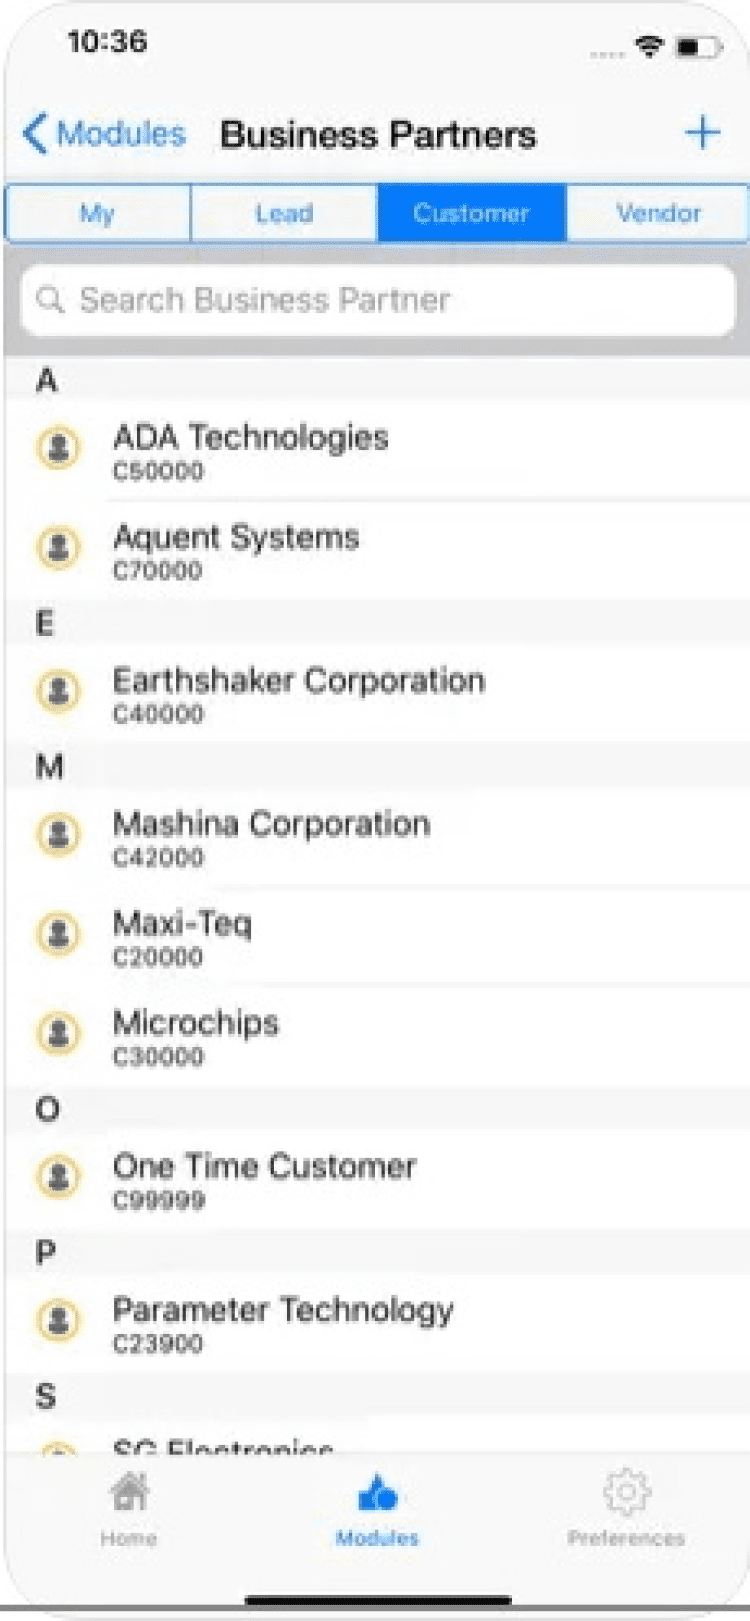Click the search magnifier icon

click(50, 299)
